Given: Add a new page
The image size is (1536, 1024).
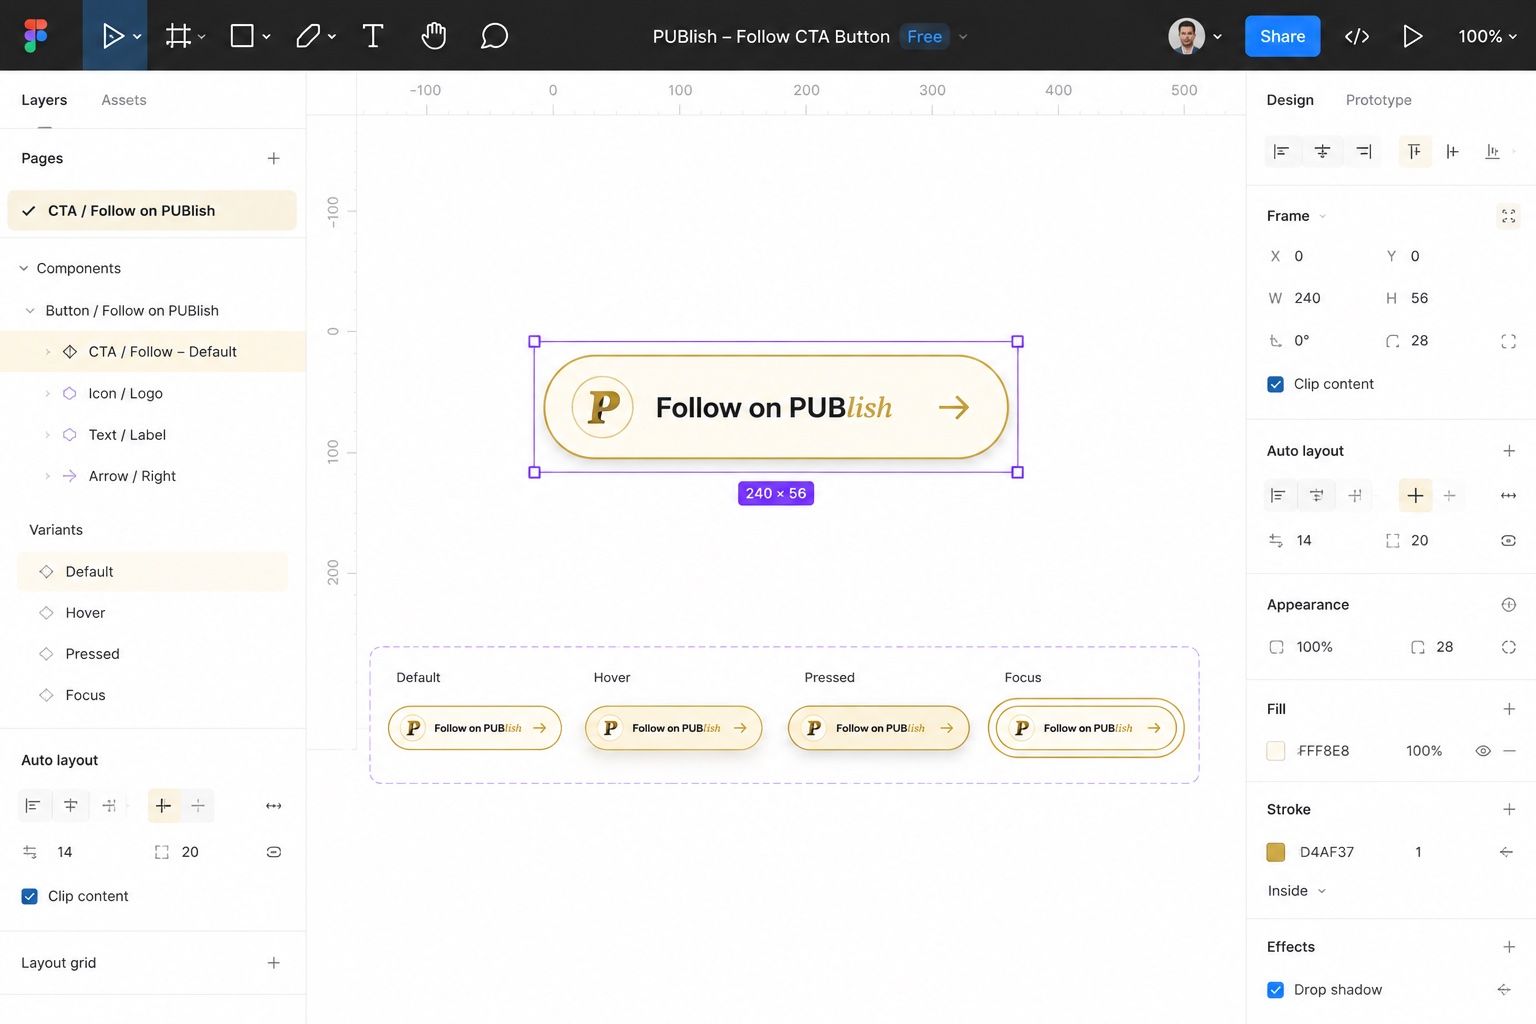Looking at the screenshot, I should [273, 158].
